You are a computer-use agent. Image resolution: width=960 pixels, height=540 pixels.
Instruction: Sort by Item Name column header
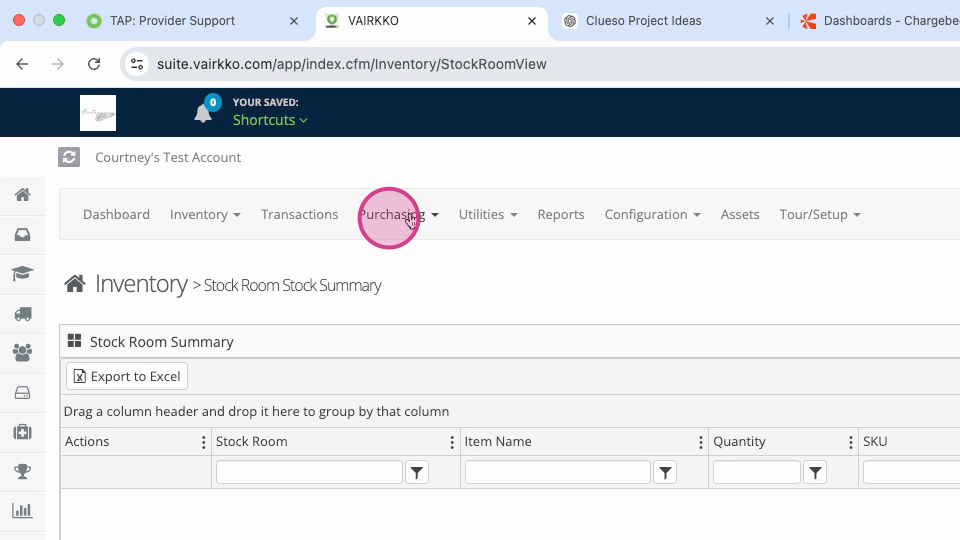(x=498, y=441)
